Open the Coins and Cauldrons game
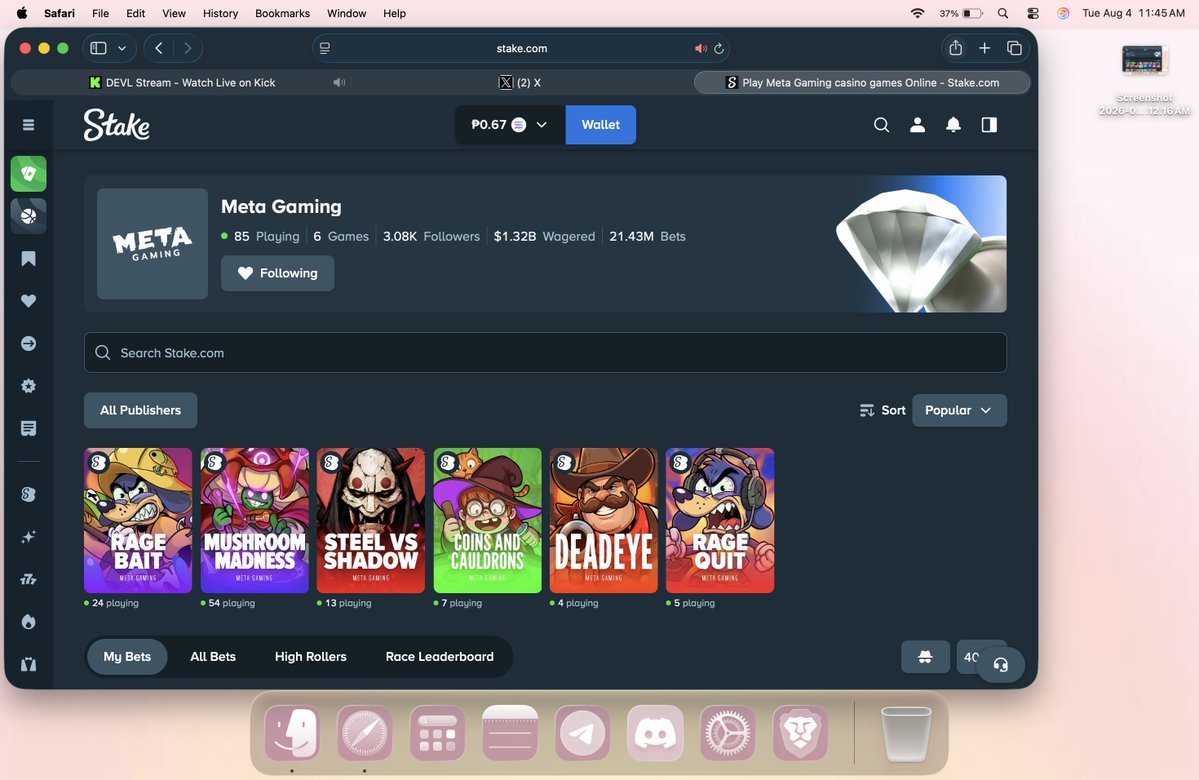The height and width of the screenshot is (780, 1199). pyautogui.click(x=487, y=521)
